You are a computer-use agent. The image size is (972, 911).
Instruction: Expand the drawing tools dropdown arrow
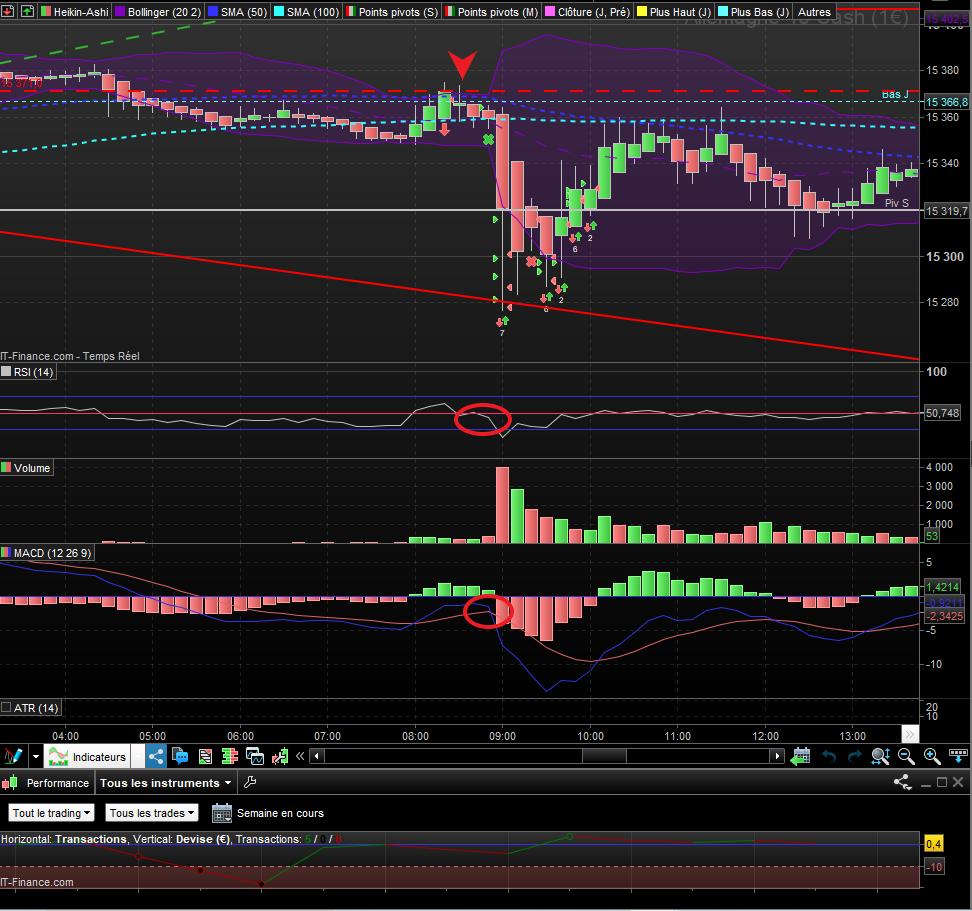tap(36, 757)
